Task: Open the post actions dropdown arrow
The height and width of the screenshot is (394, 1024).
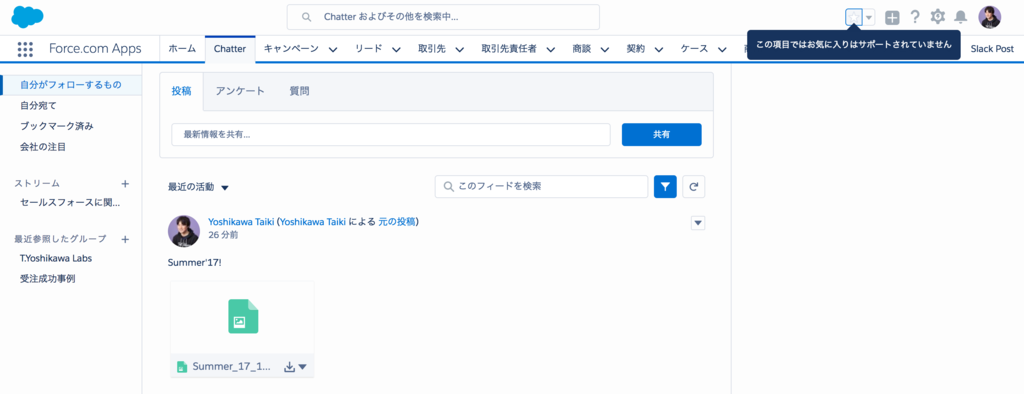Action: (698, 223)
